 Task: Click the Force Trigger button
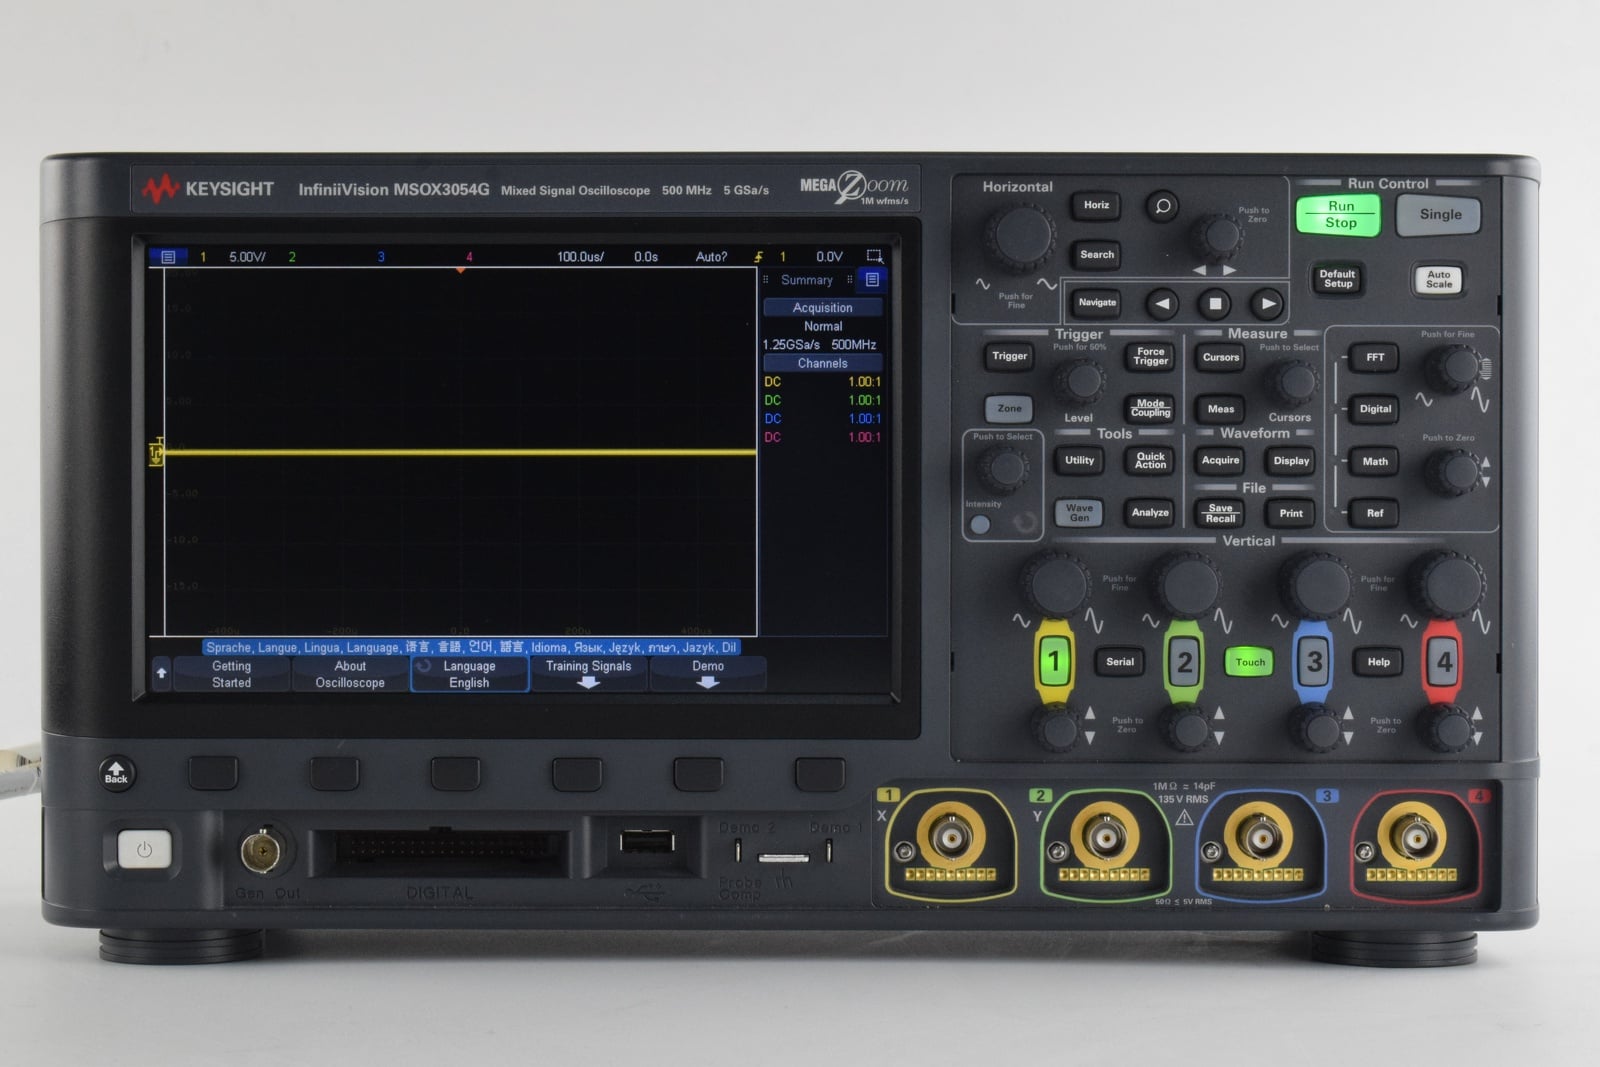[x=1150, y=356]
